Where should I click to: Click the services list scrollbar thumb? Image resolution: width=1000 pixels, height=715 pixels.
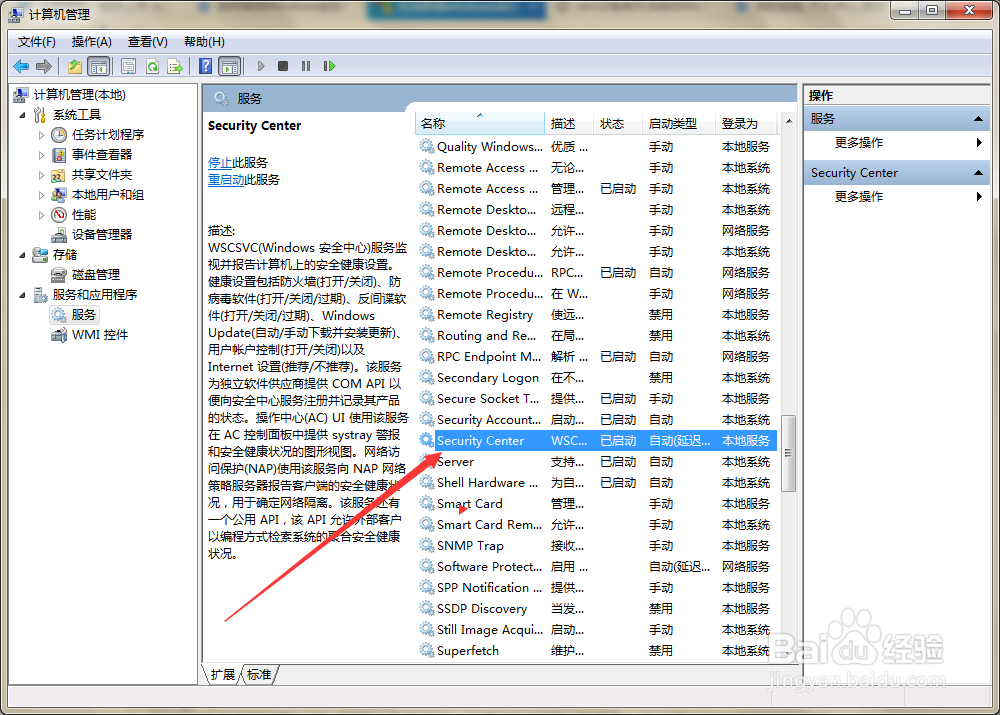click(788, 453)
